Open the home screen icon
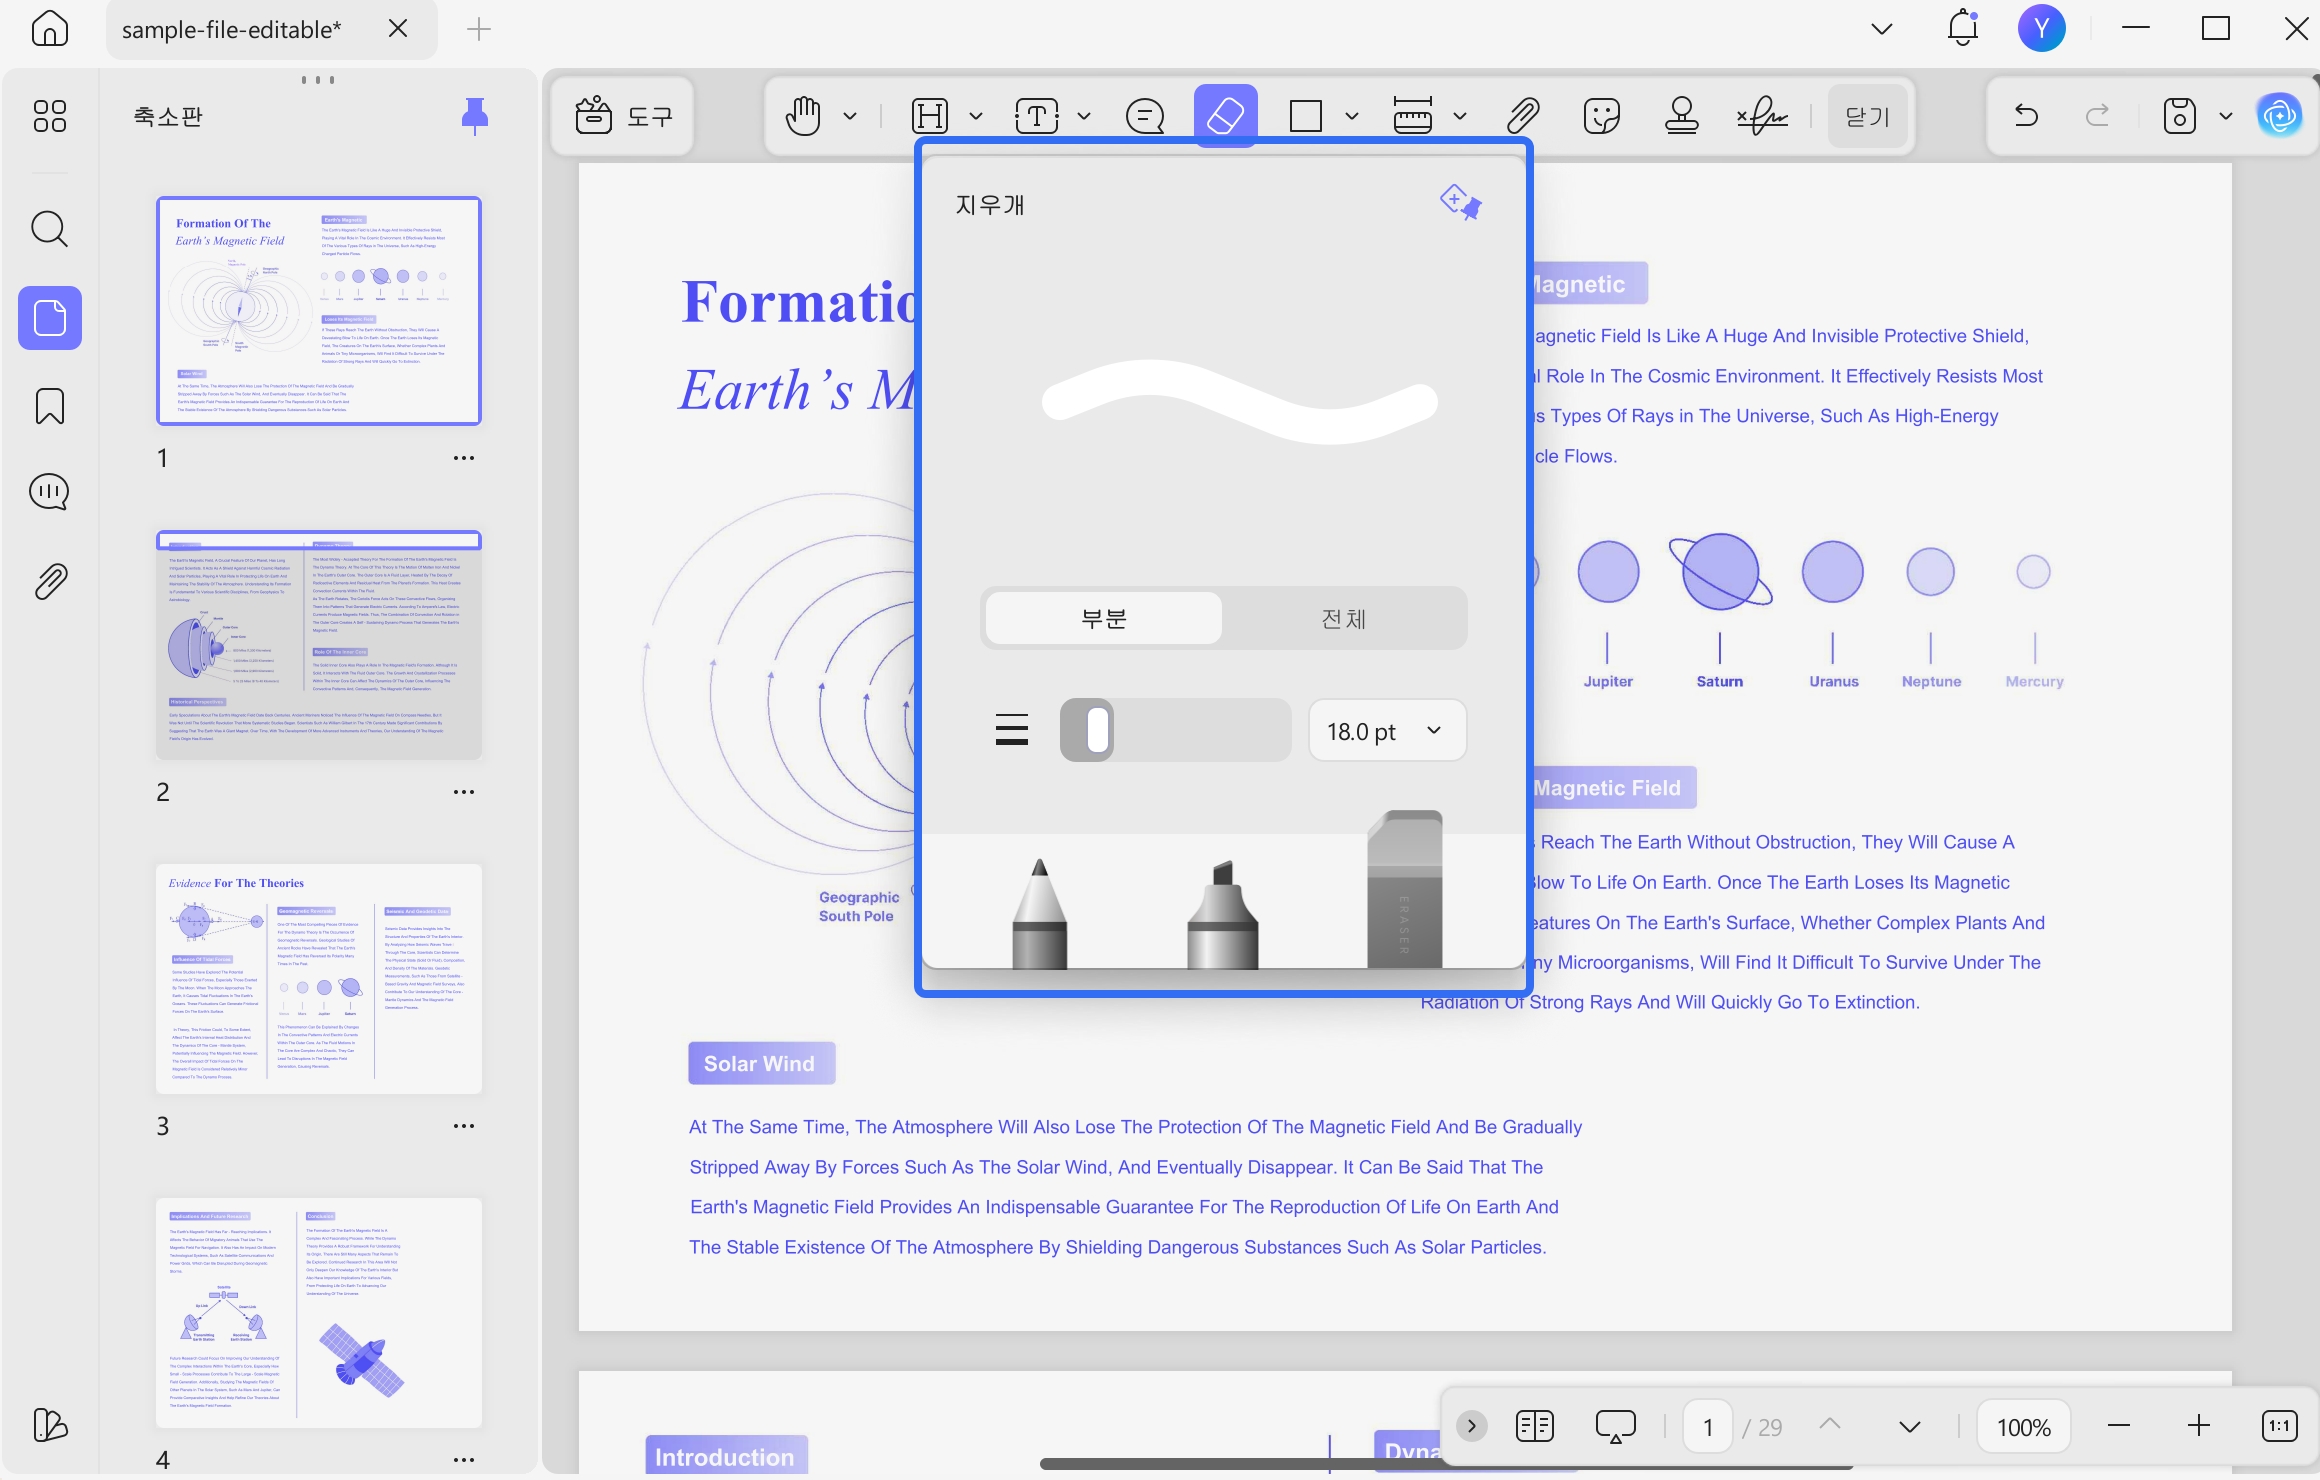The width and height of the screenshot is (2320, 1480). pos(49,29)
